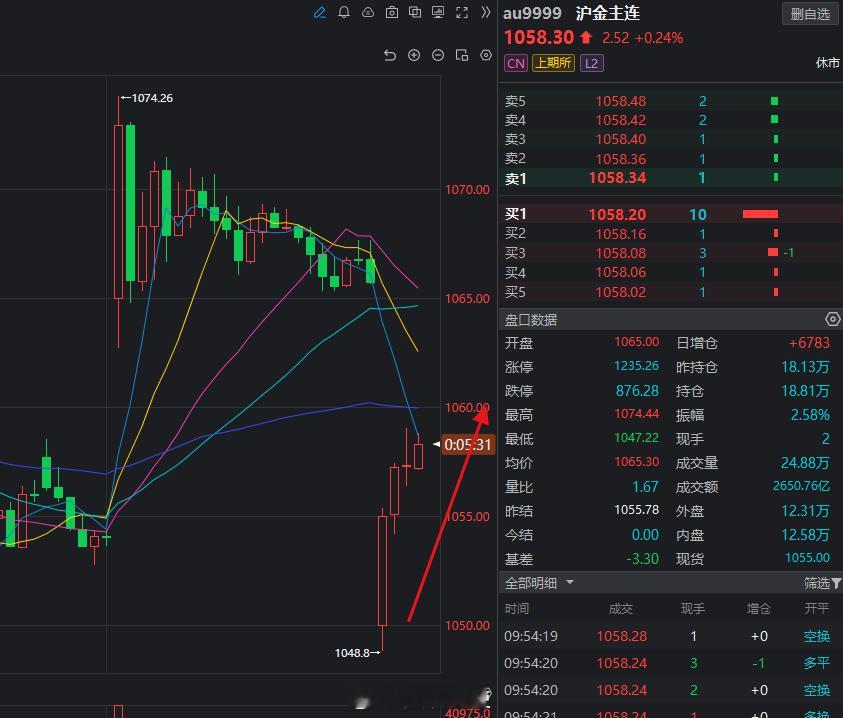843x718 pixels.
Task: Click the window overlay comparison icon
Action: [415, 13]
